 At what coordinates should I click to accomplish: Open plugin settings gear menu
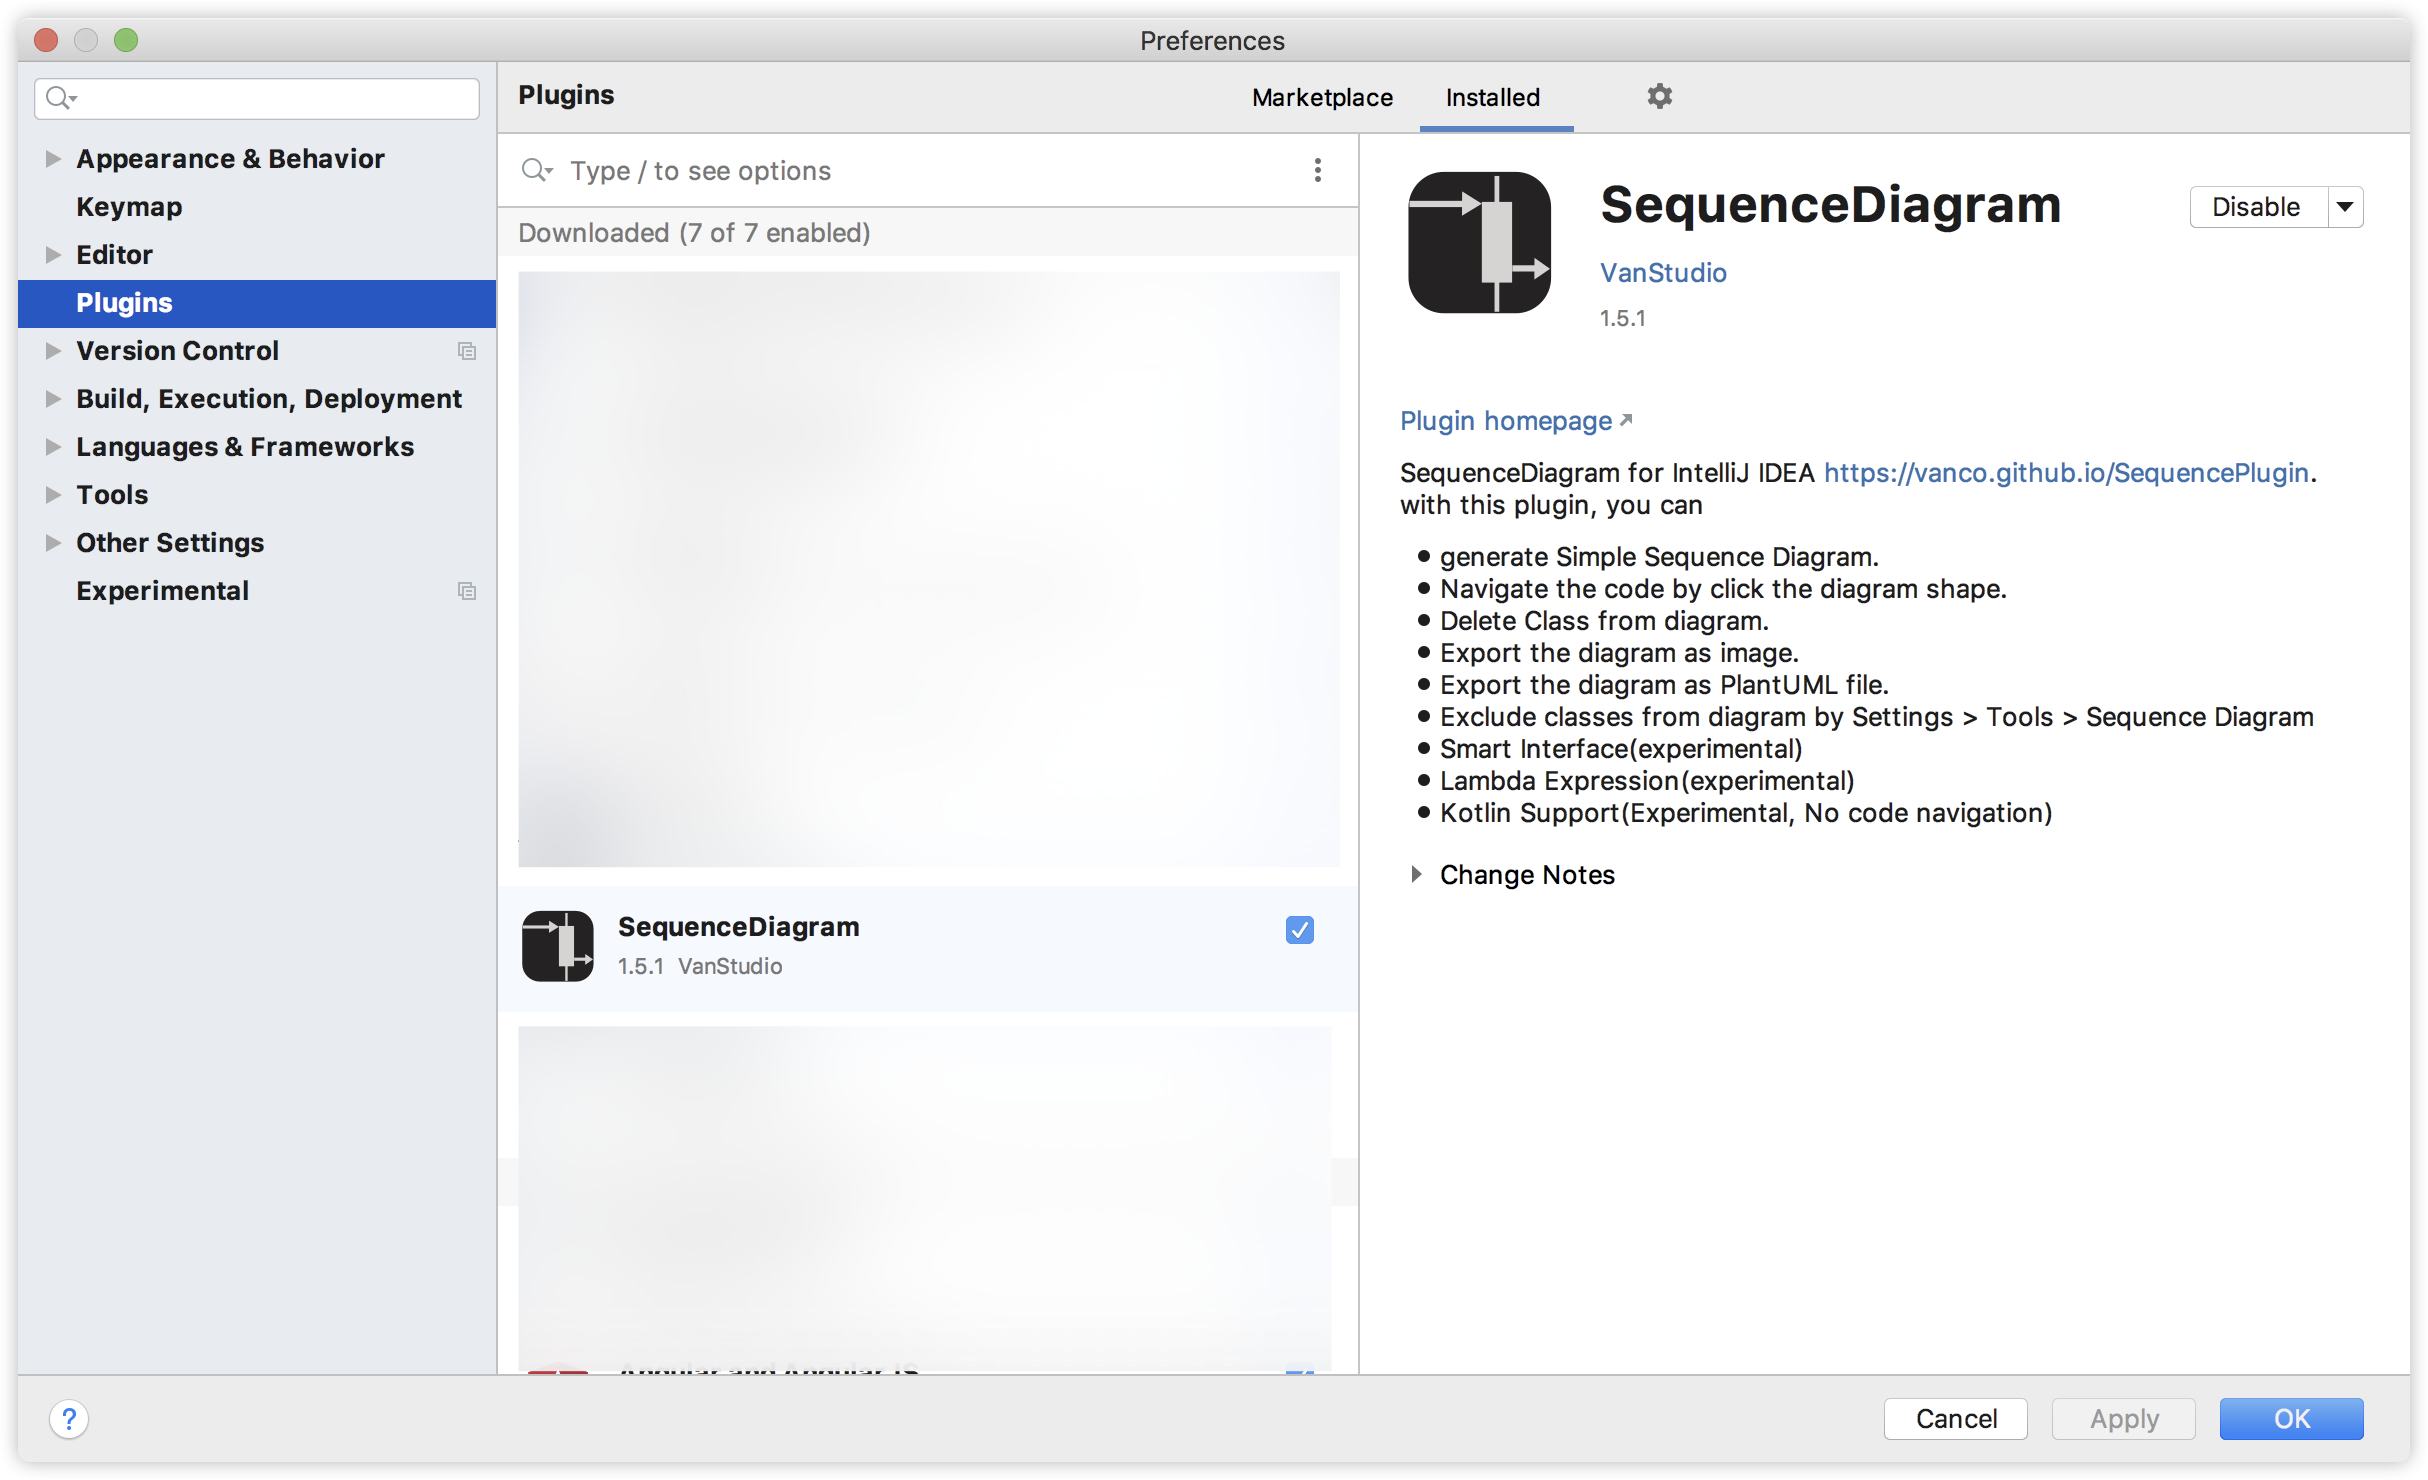[1659, 96]
